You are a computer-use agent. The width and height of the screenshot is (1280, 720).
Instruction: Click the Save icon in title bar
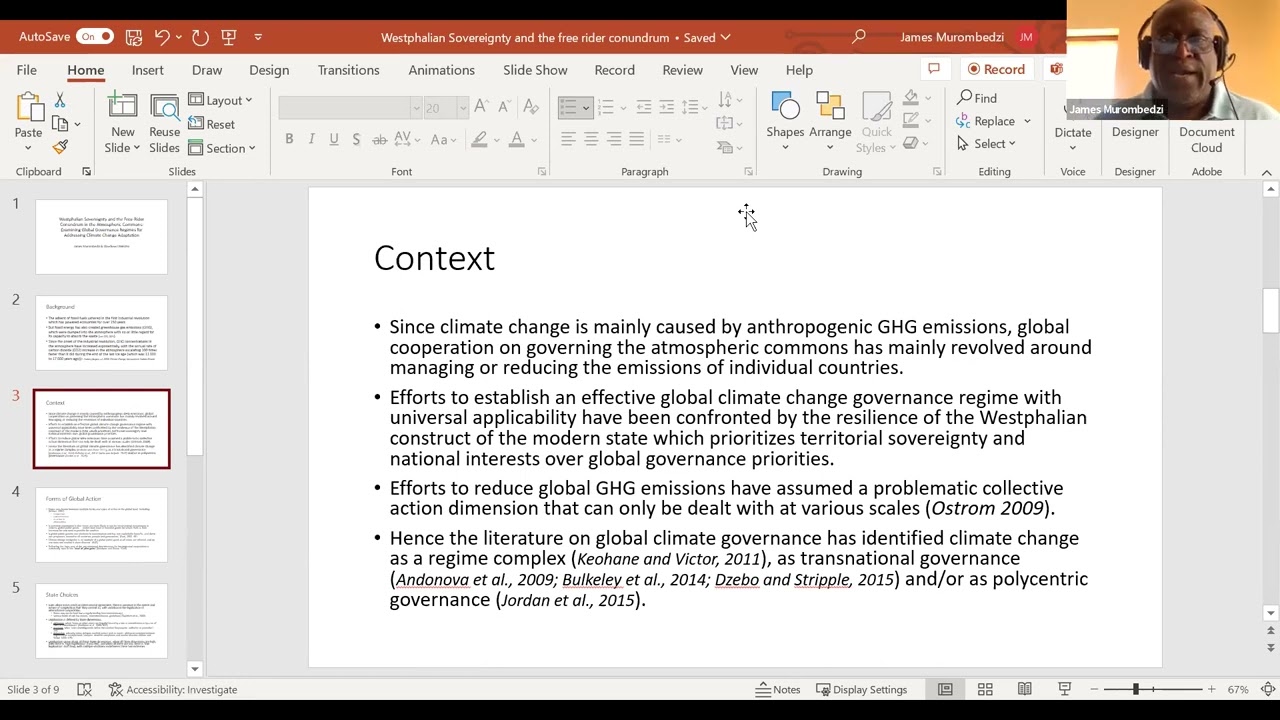[x=133, y=37]
